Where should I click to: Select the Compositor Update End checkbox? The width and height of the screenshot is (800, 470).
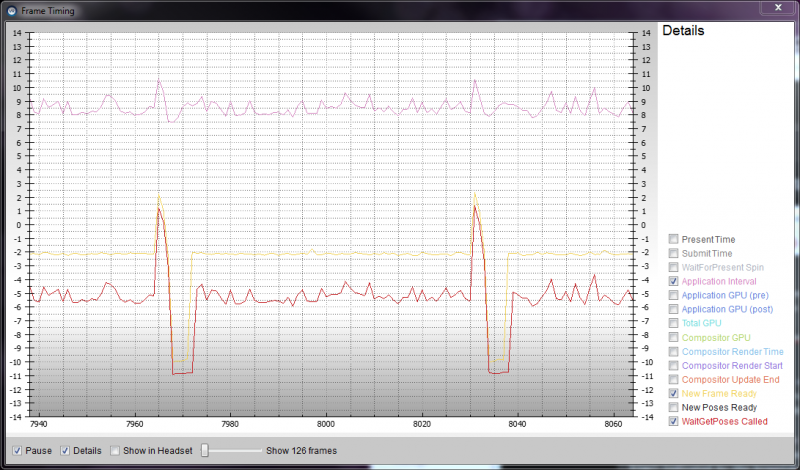(674, 380)
